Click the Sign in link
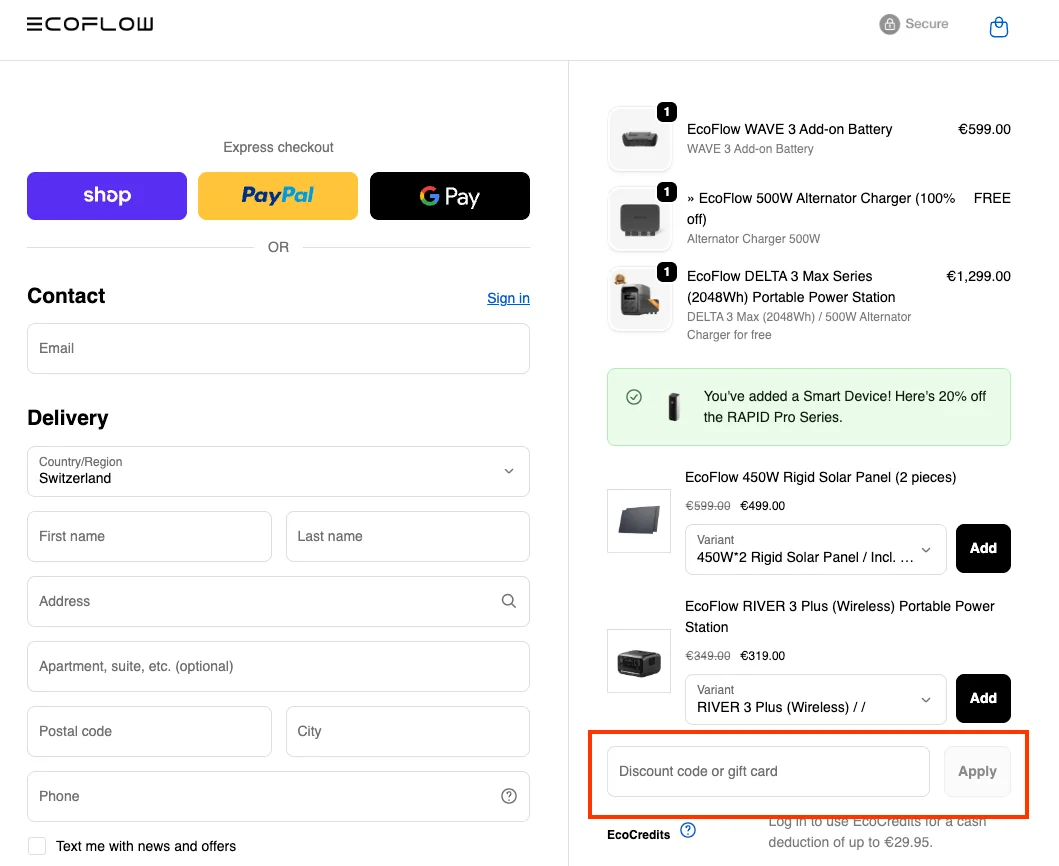Image resolution: width=1059 pixels, height=866 pixels. coord(508,298)
